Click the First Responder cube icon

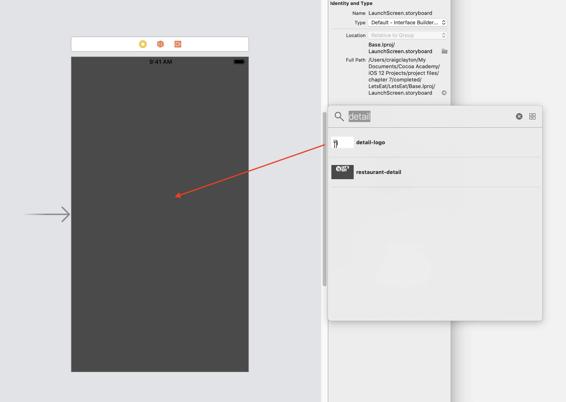(x=160, y=44)
